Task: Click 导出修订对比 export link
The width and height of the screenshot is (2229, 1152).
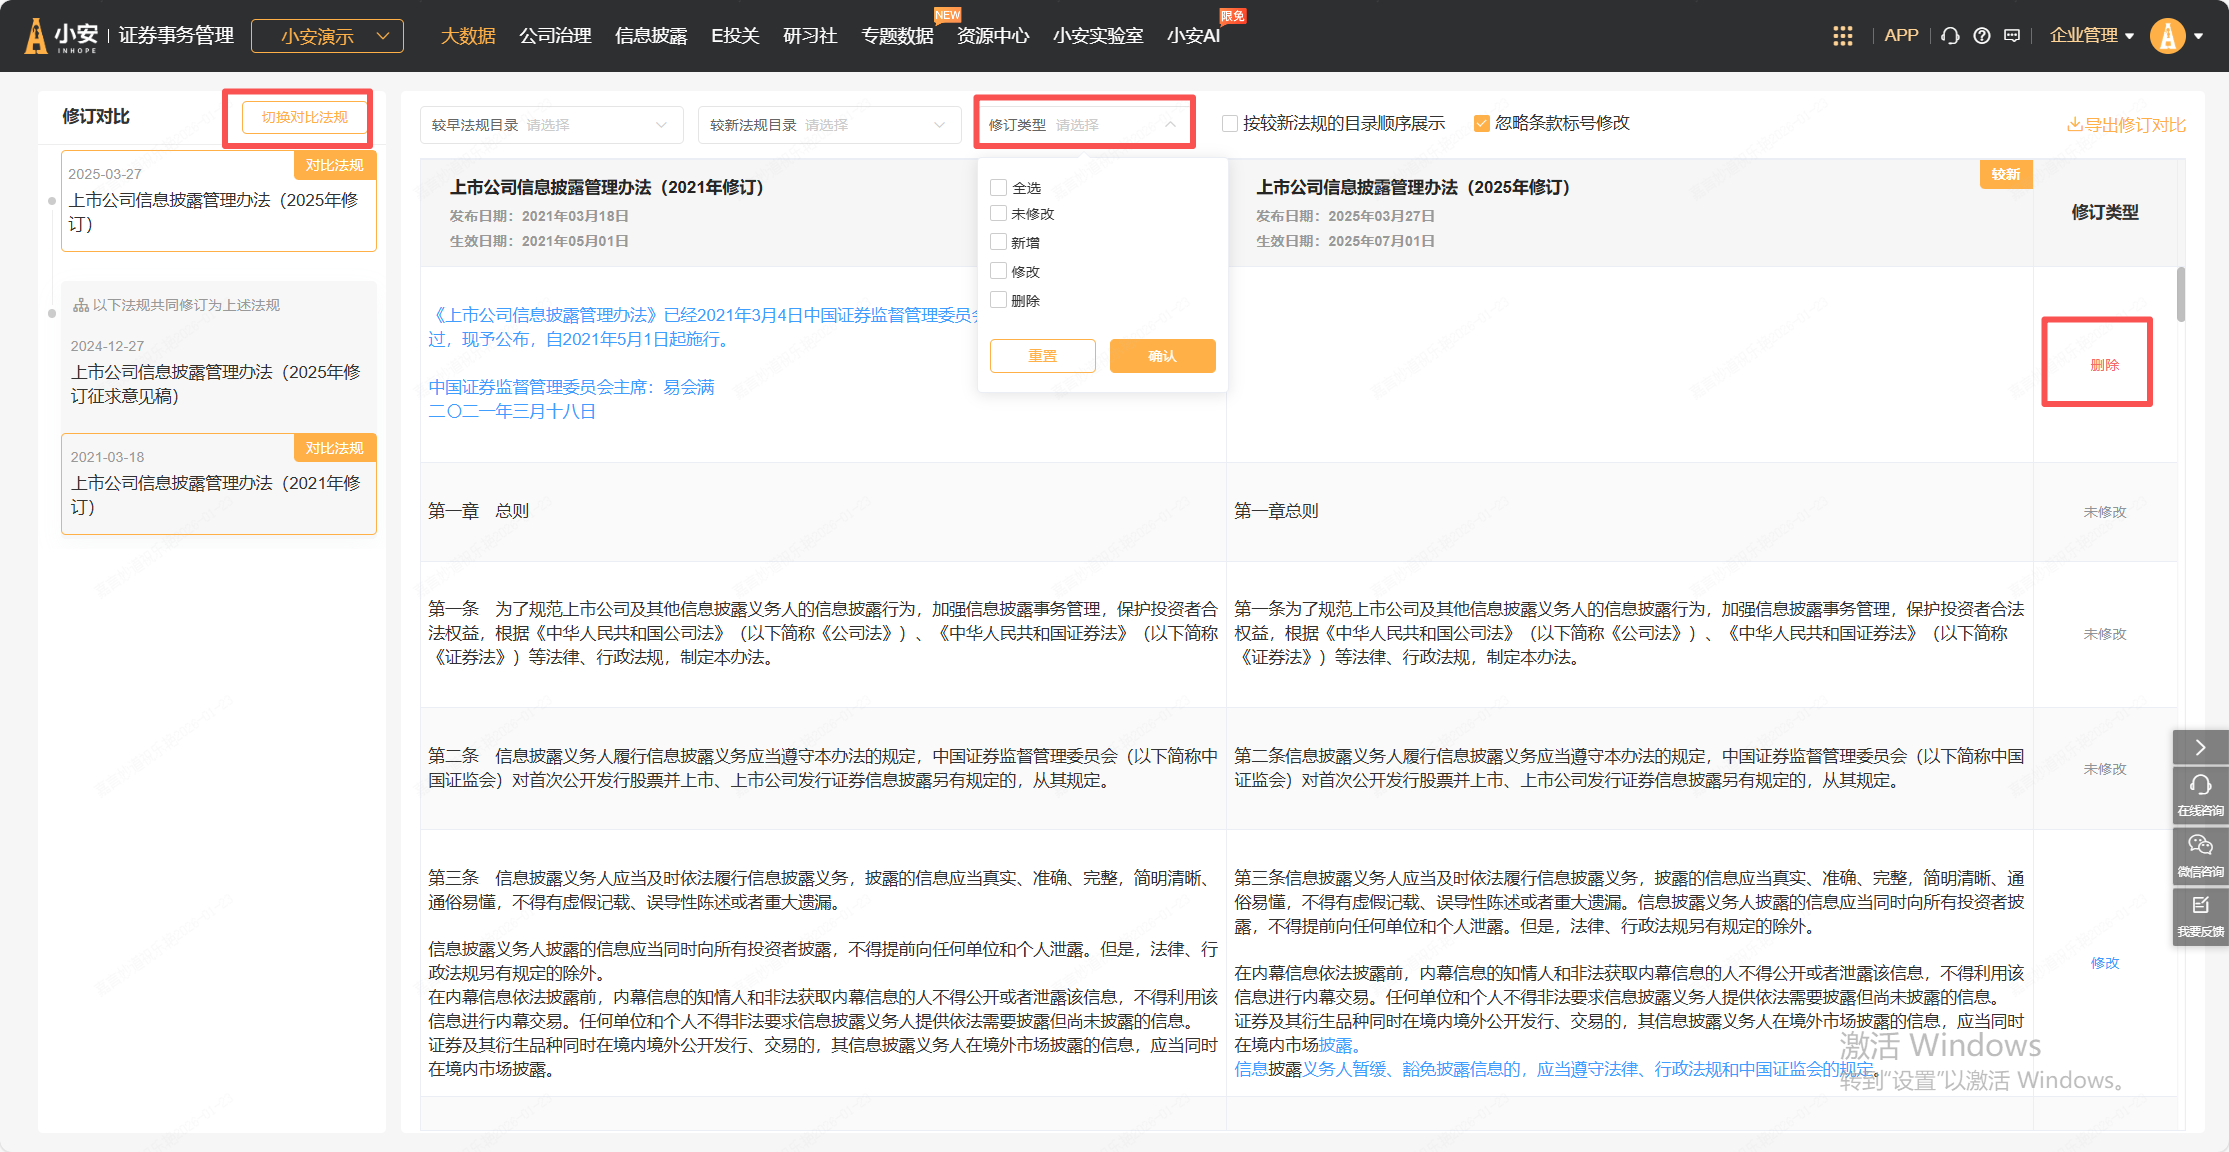Action: pyautogui.click(x=2126, y=125)
